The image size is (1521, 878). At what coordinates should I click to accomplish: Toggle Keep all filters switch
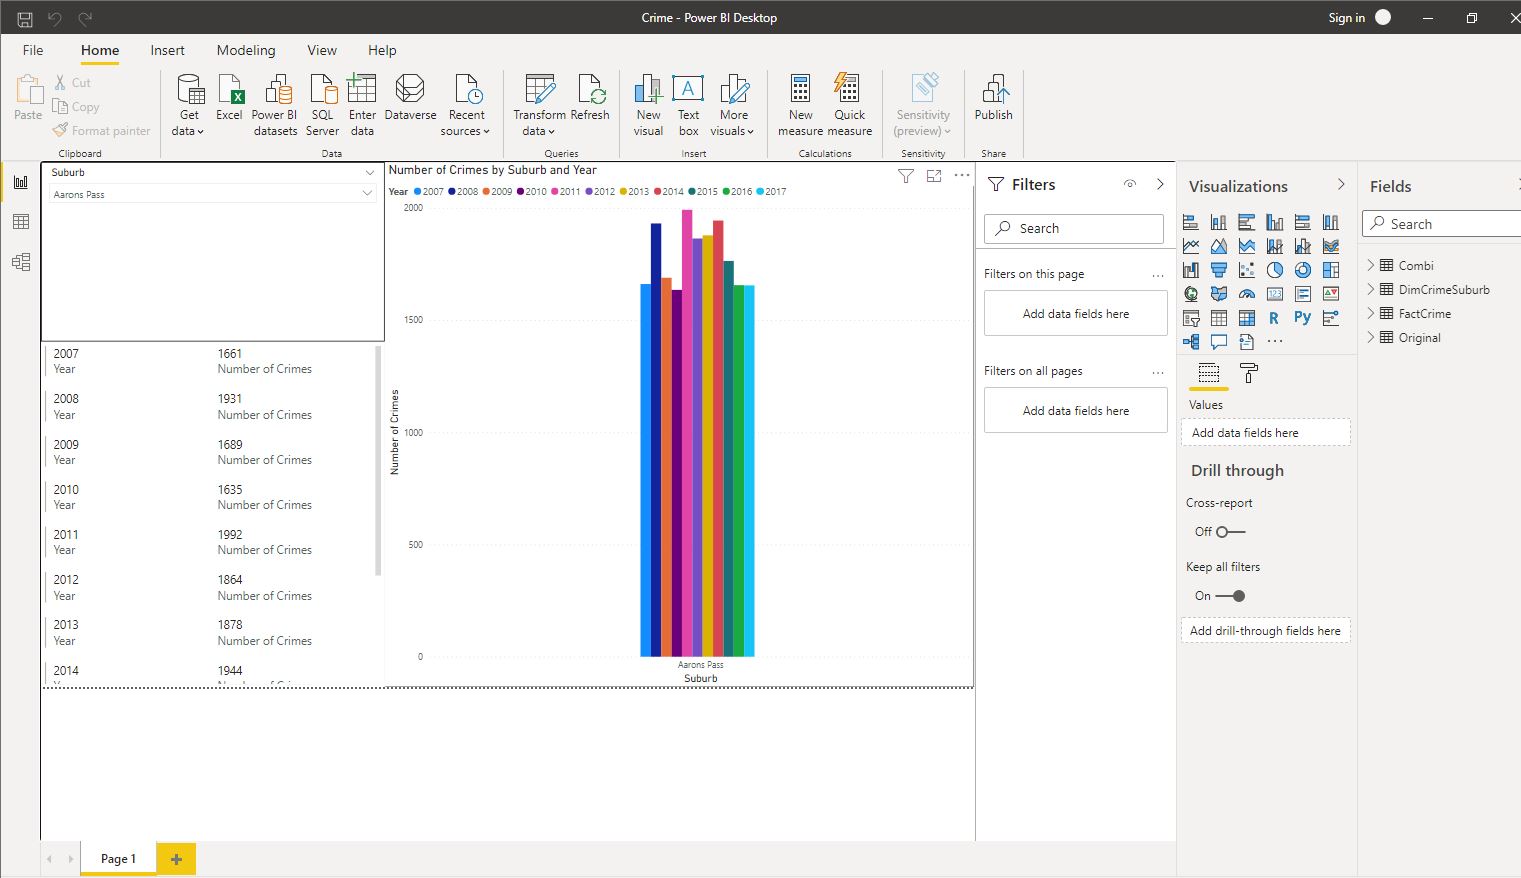click(1231, 596)
